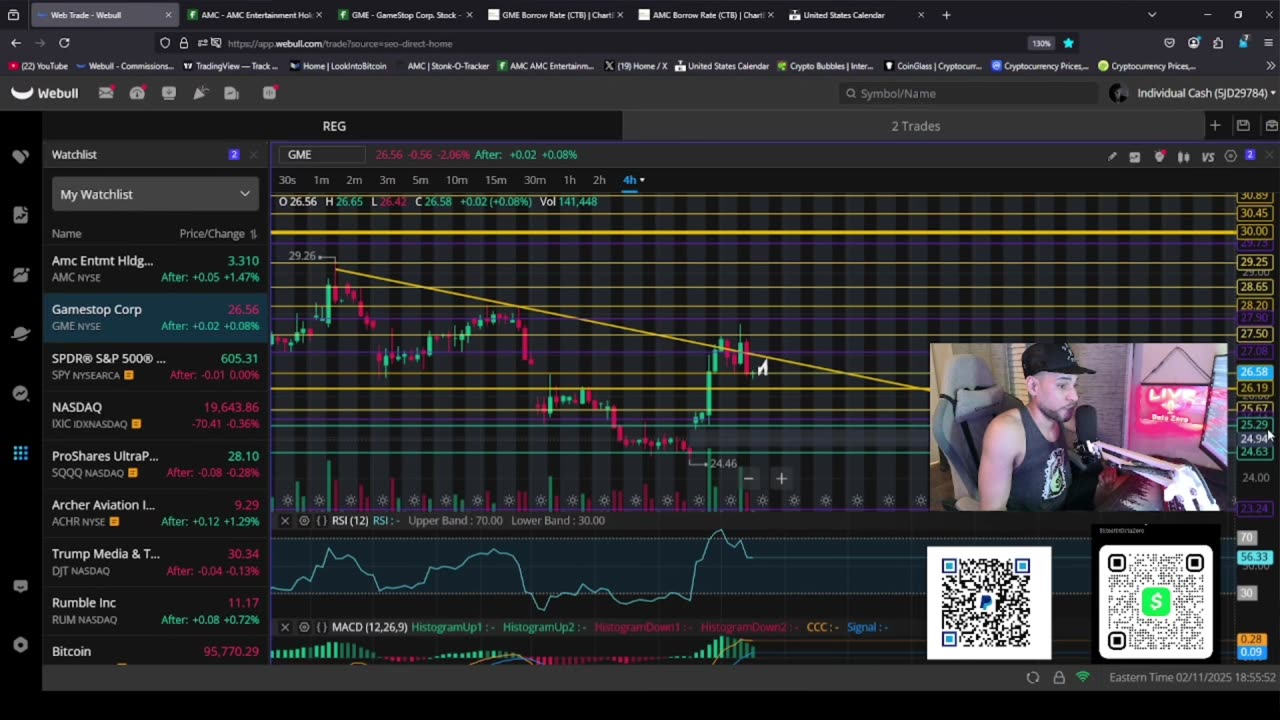Add new layout with plus icon
The height and width of the screenshot is (720, 1280).
[1215, 126]
